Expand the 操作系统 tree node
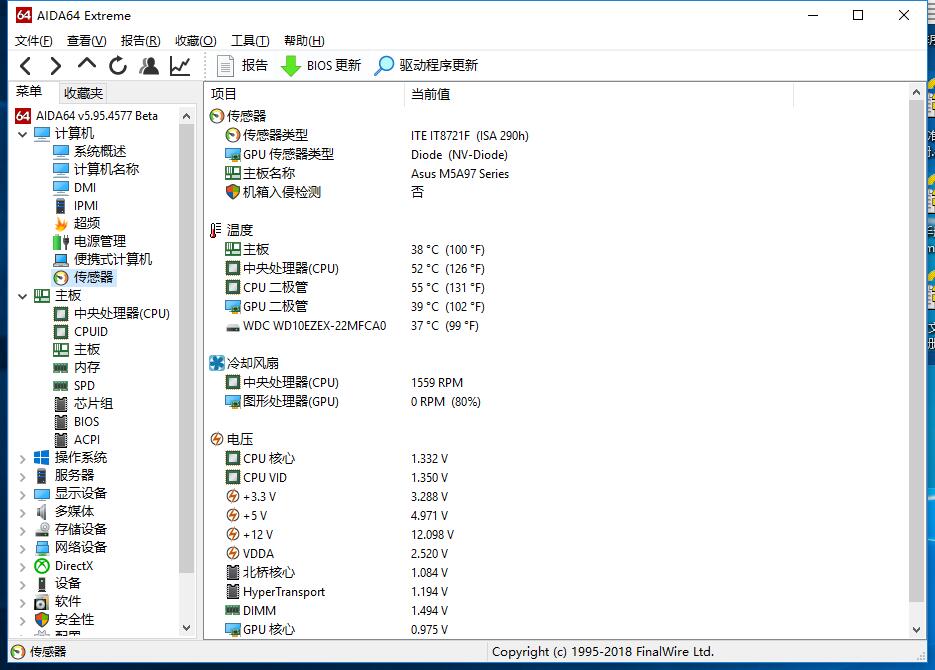This screenshot has width=935, height=670. (x=23, y=458)
